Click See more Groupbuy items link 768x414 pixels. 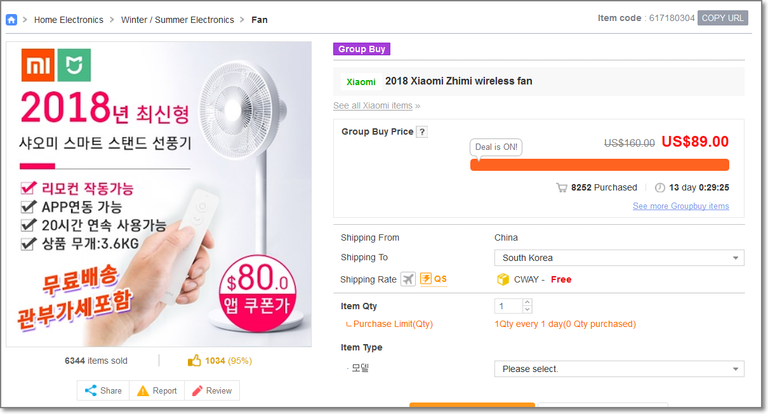click(x=680, y=206)
